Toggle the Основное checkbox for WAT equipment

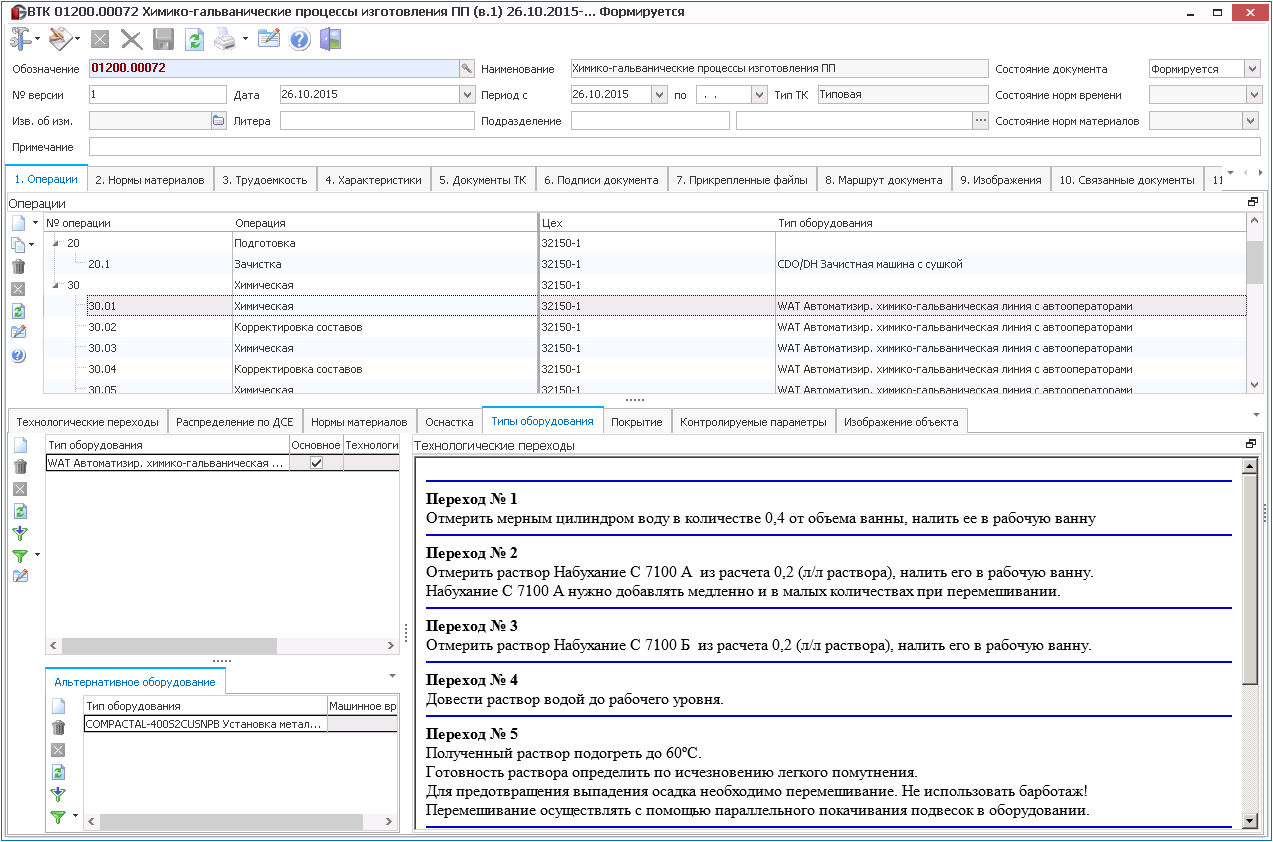(316, 464)
